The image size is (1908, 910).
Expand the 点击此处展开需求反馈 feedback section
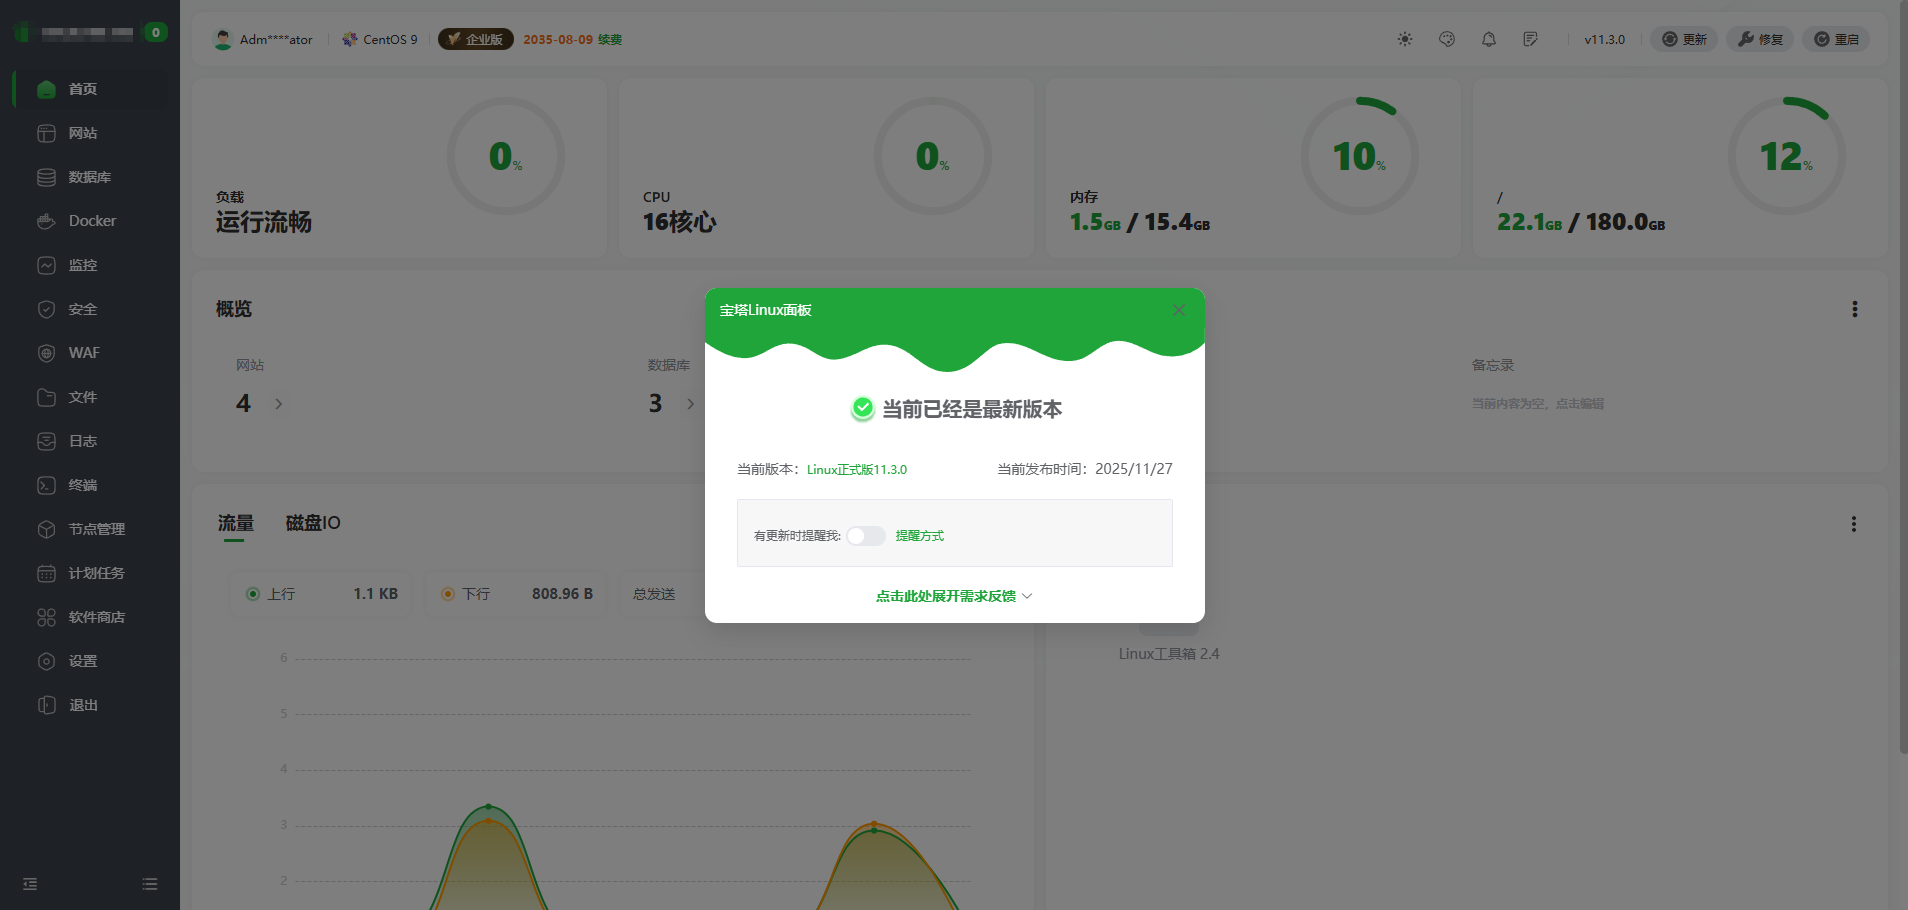pyautogui.click(x=953, y=596)
